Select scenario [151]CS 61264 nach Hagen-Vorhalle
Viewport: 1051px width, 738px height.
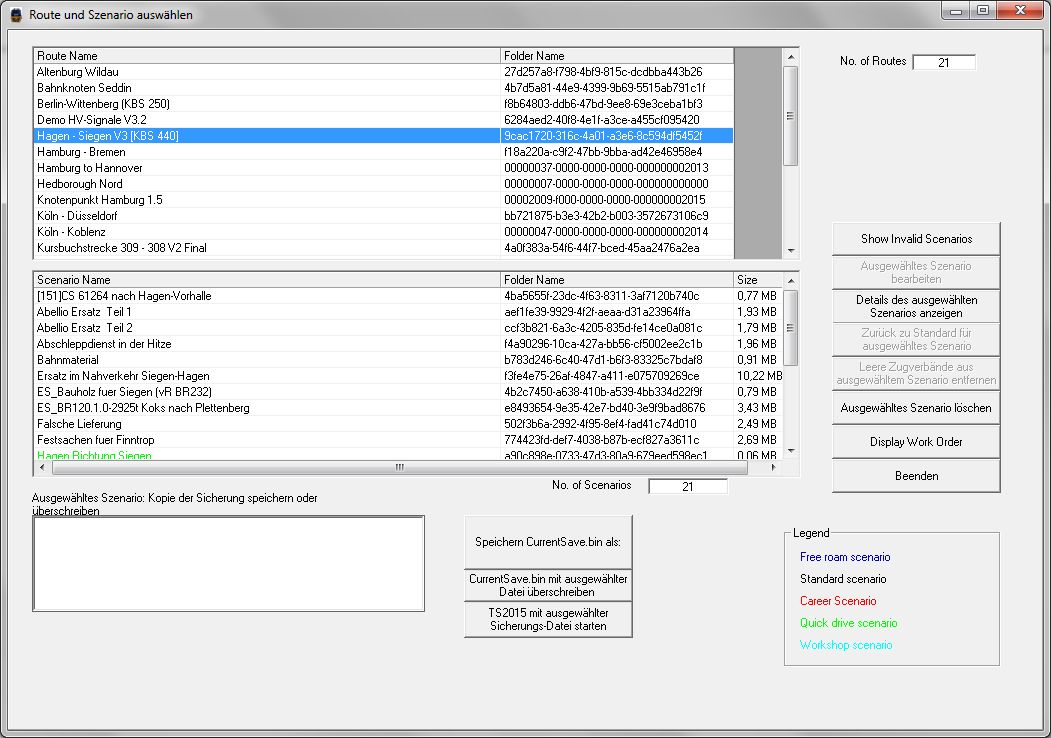point(408,296)
